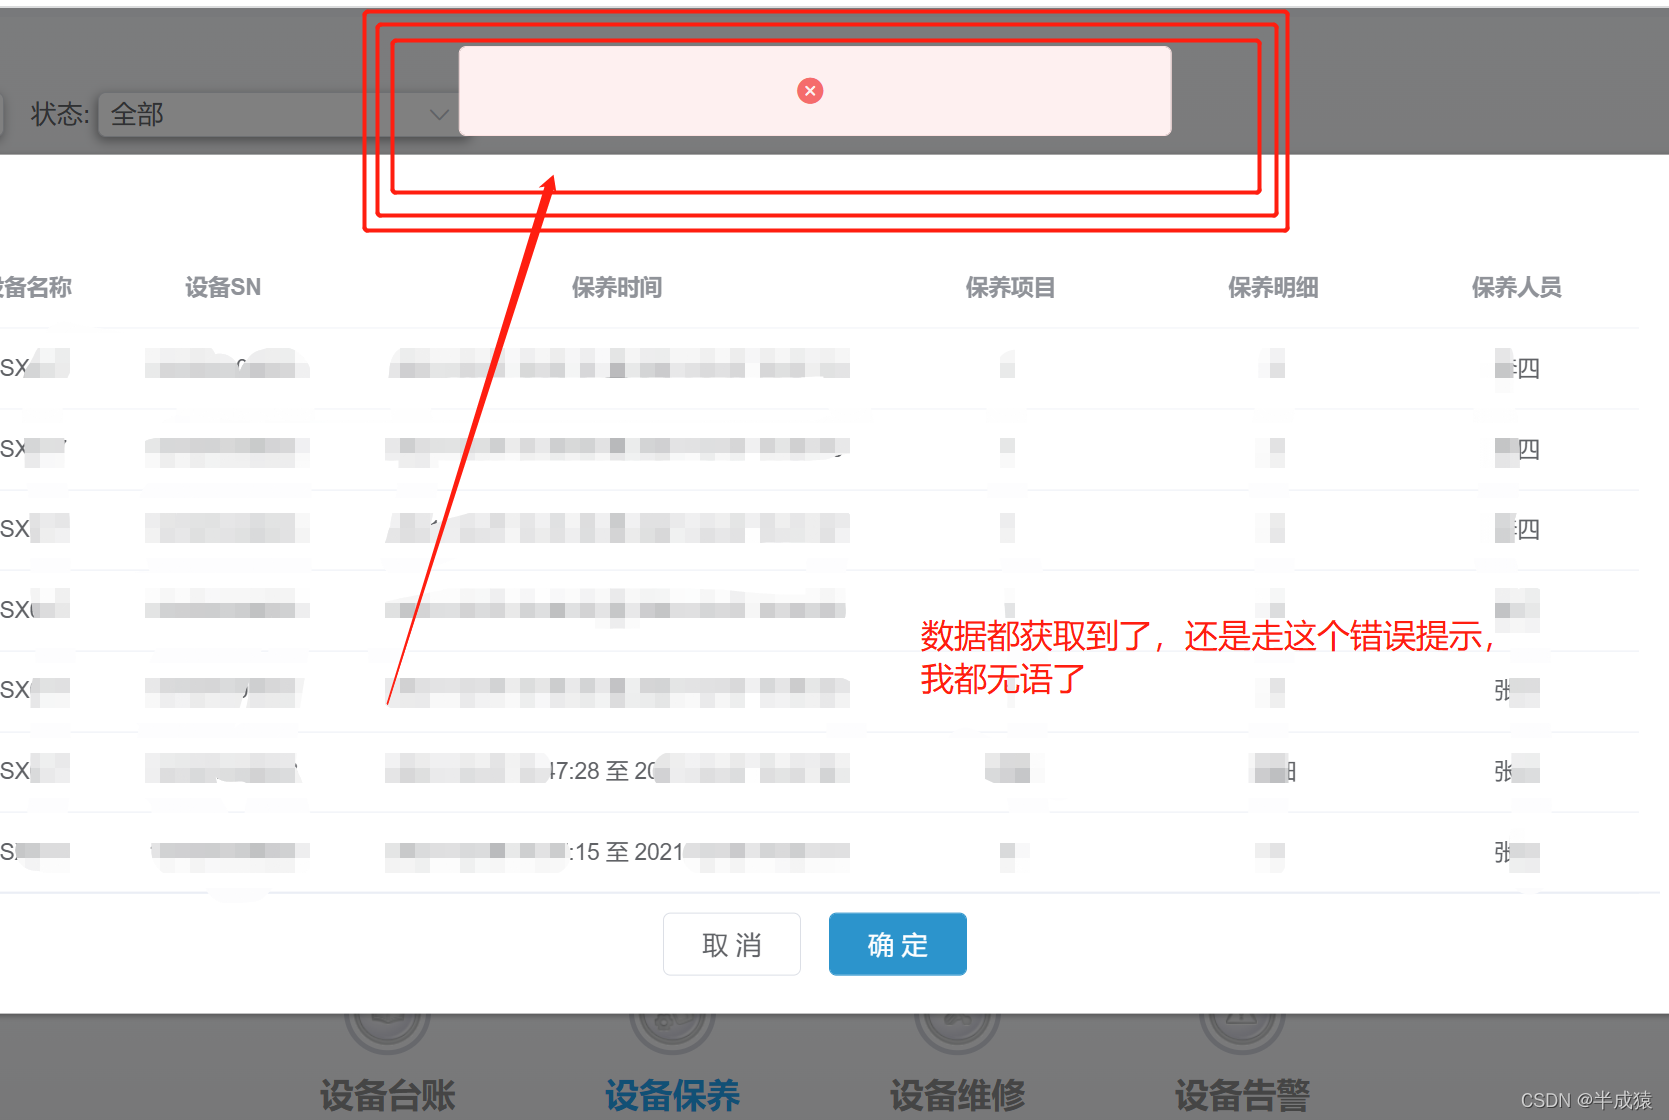Viewport: 1669px width, 1120px height.
Task: Click the red error icon in the alert
Action: (810, 91)
